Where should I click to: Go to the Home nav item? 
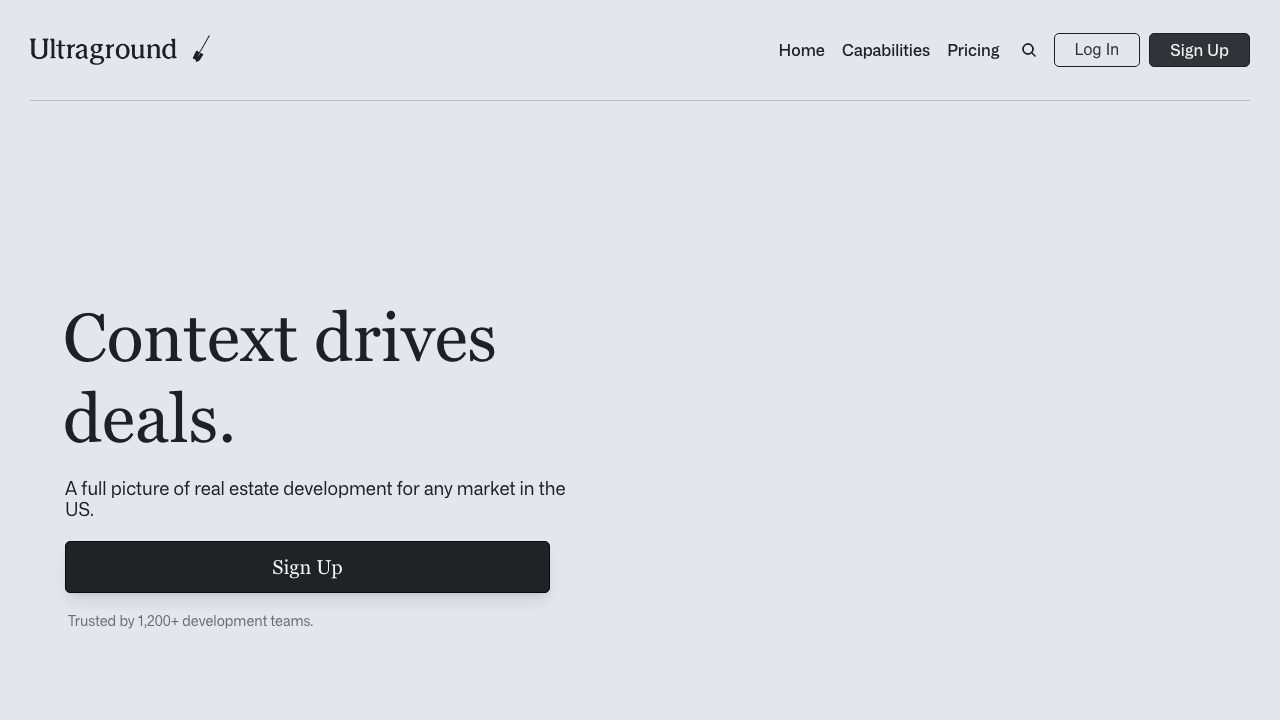[x=802, y=50]
